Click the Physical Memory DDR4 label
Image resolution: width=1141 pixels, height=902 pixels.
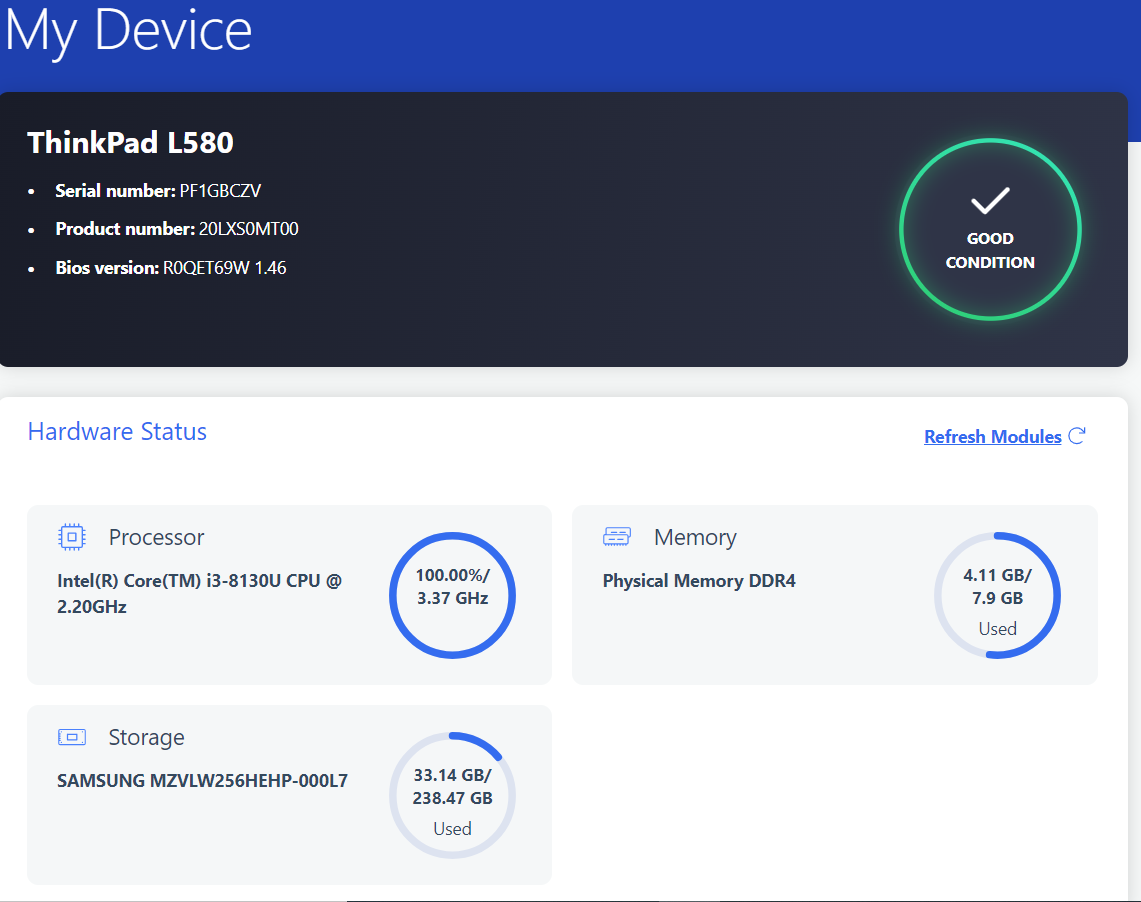point(699,581)
